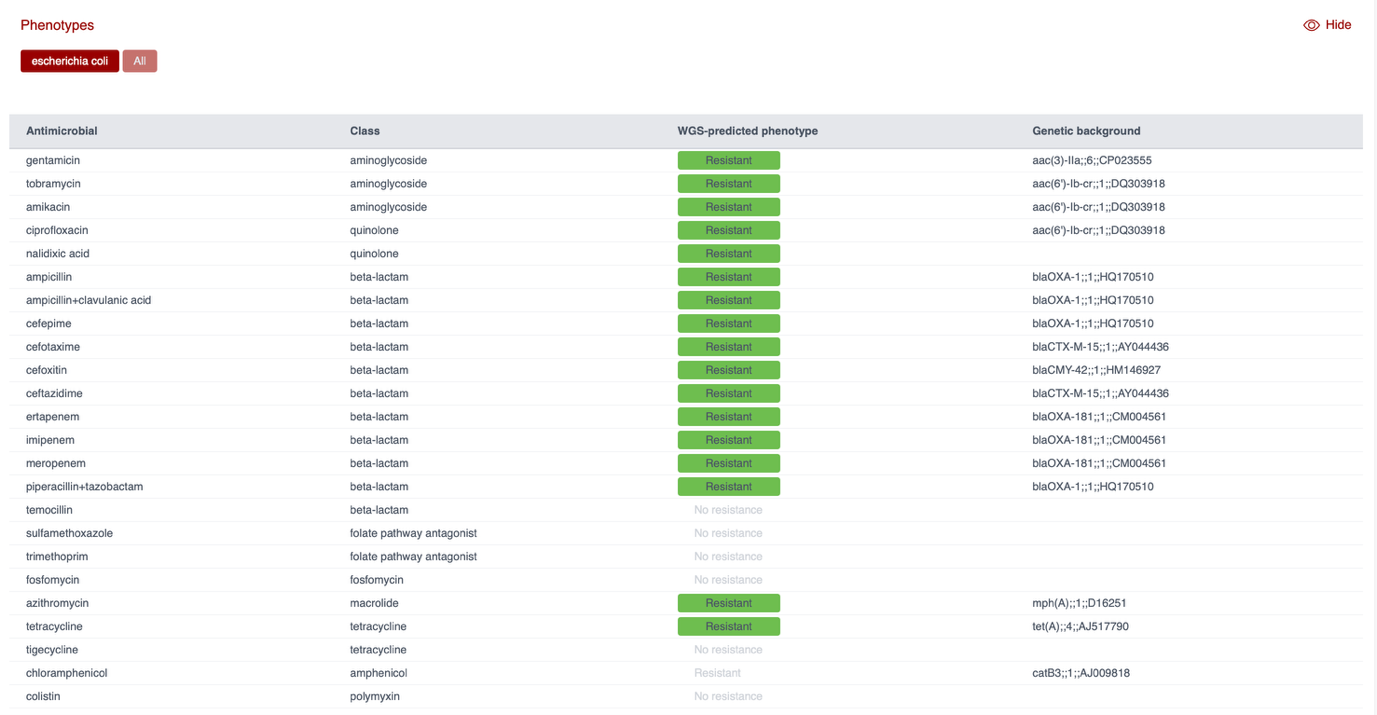Click the Genetic background column header
The height and width of the screenshot is (715, 1377).
[1086, 131]
